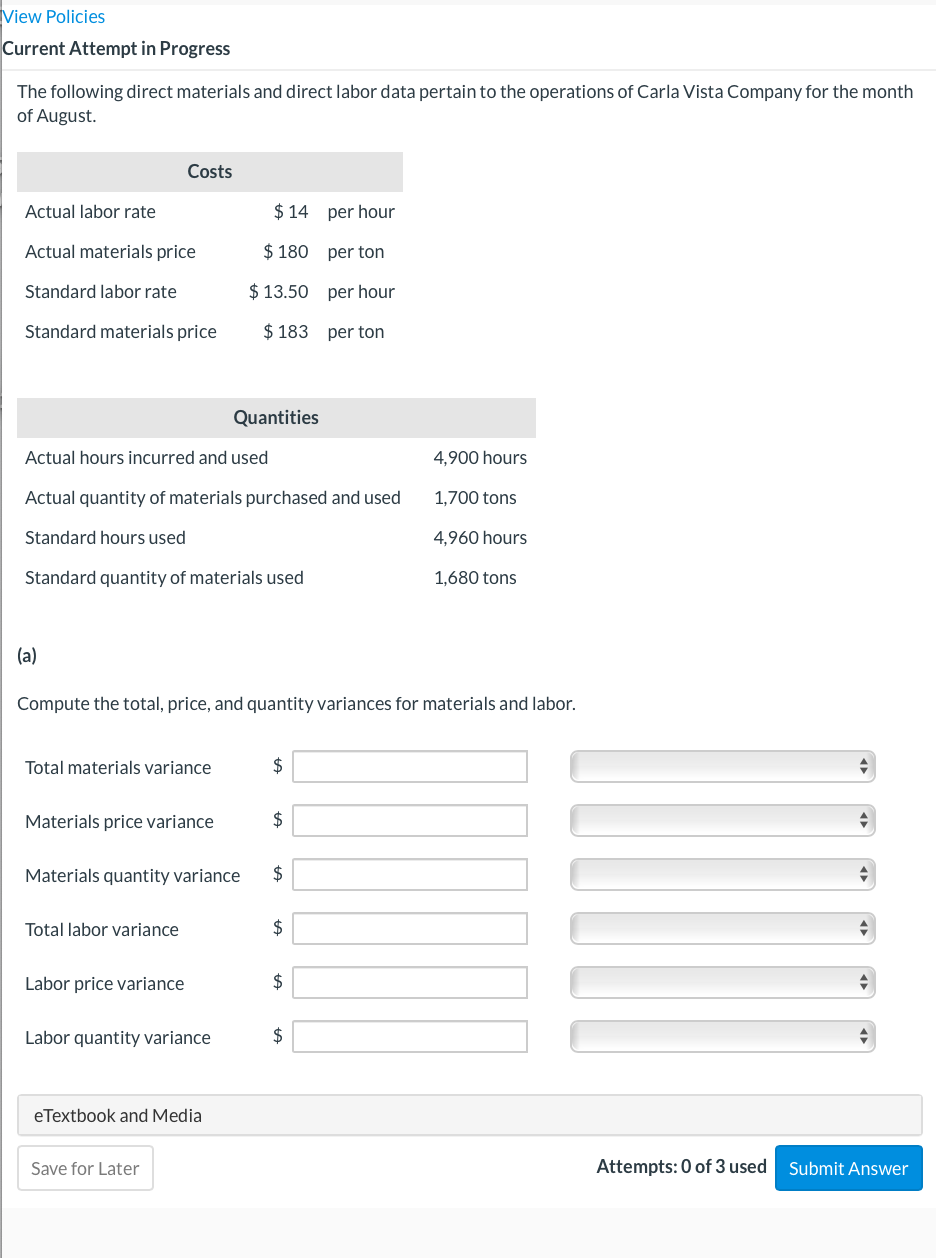
Task: Click the Save for Later button
Action: [85, 1167]
